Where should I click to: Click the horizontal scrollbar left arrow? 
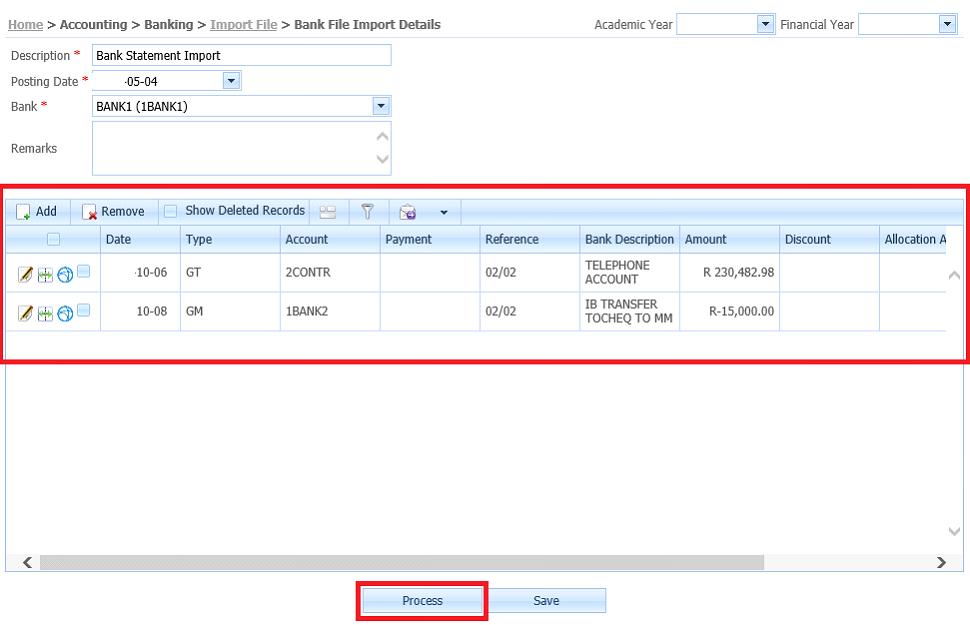(27, 562)
